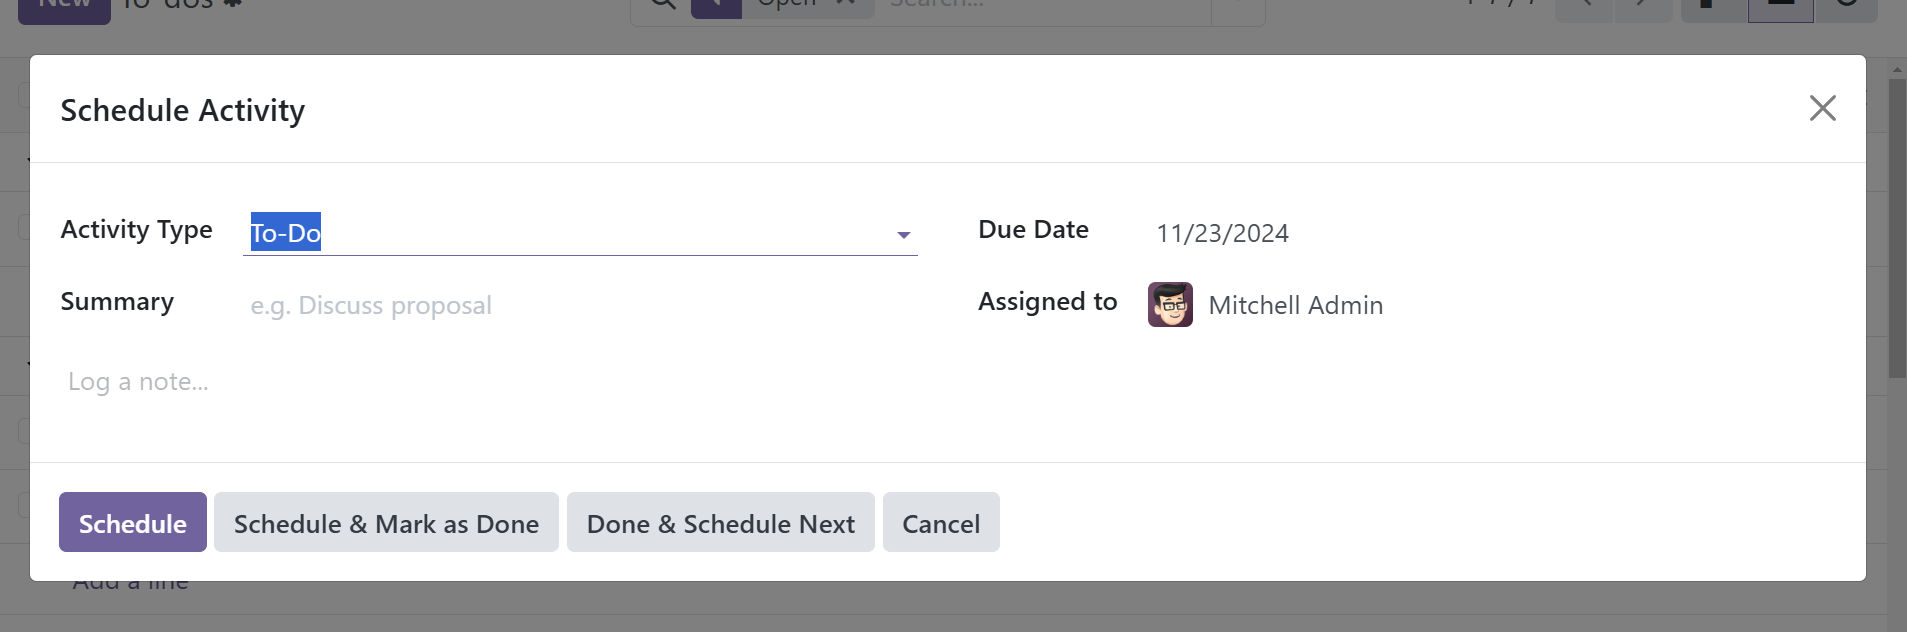Click the search magnifier icon
Screen dimensions: 1907x632
click(663, 5)
